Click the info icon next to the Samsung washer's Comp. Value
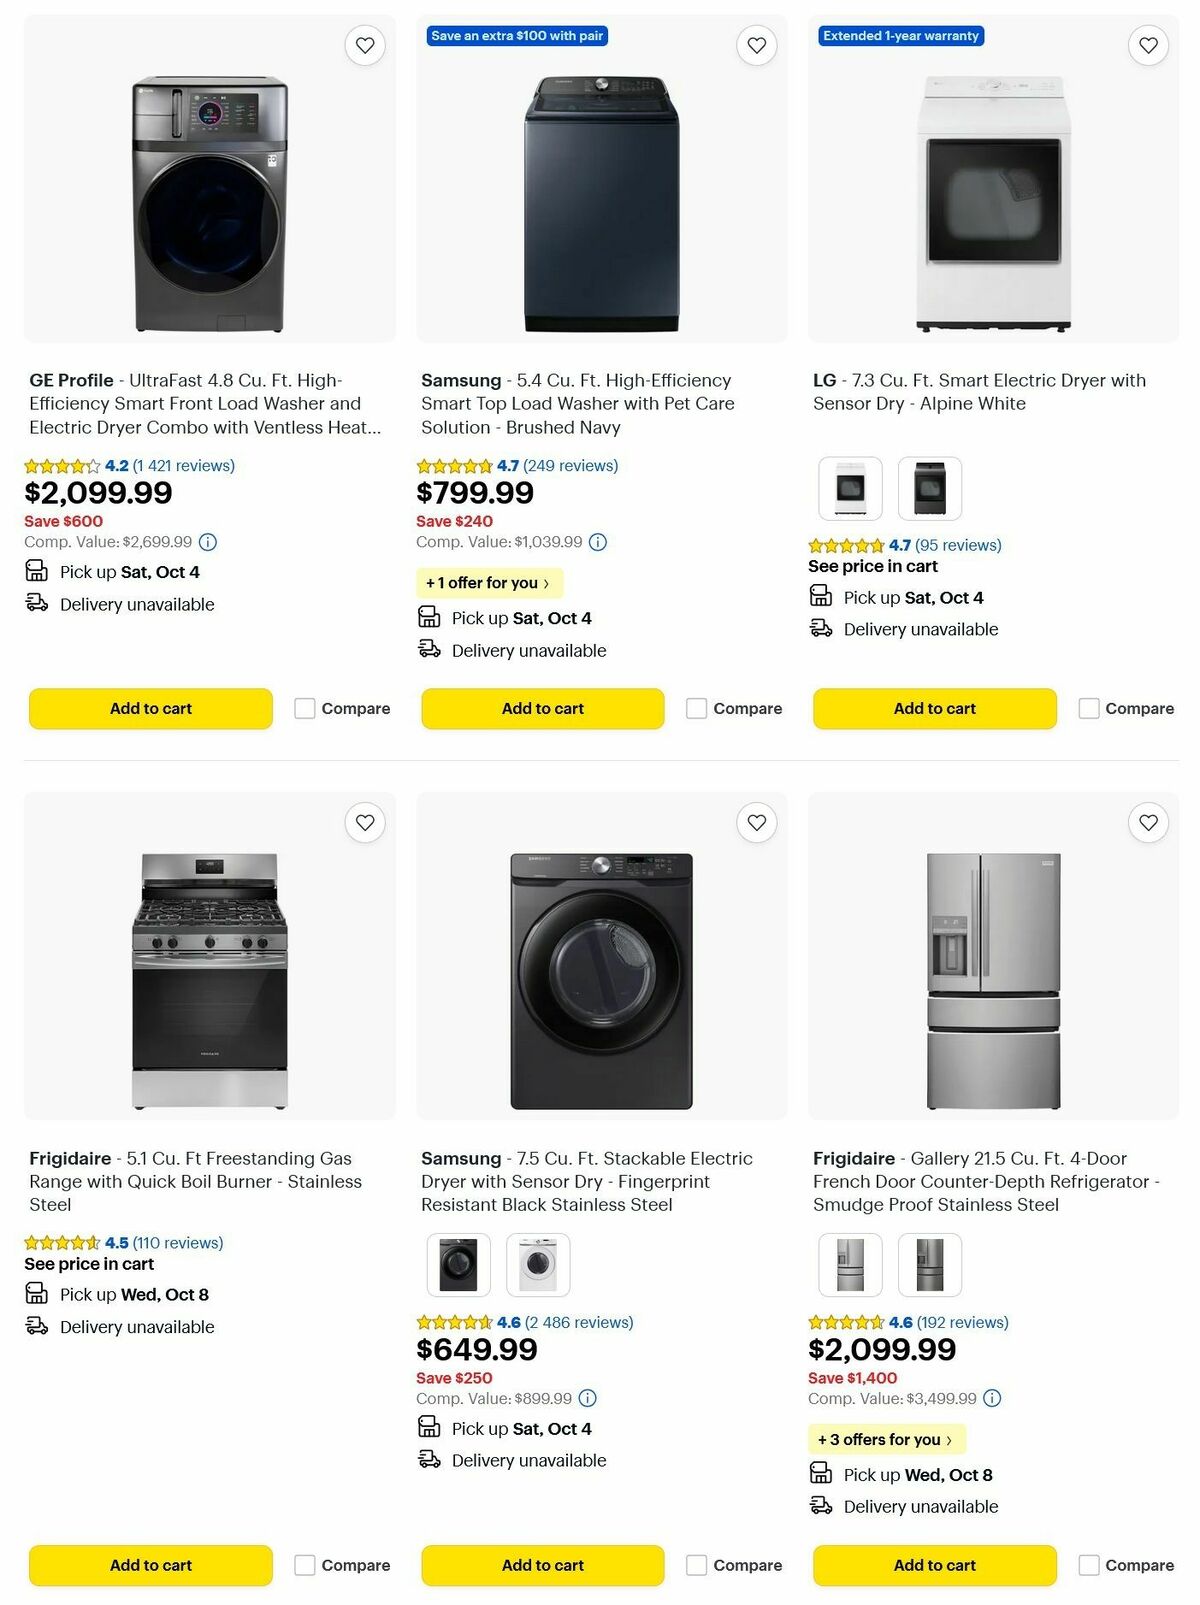1200x1605 pixels. pyautogui.click(x=598, y=542)
